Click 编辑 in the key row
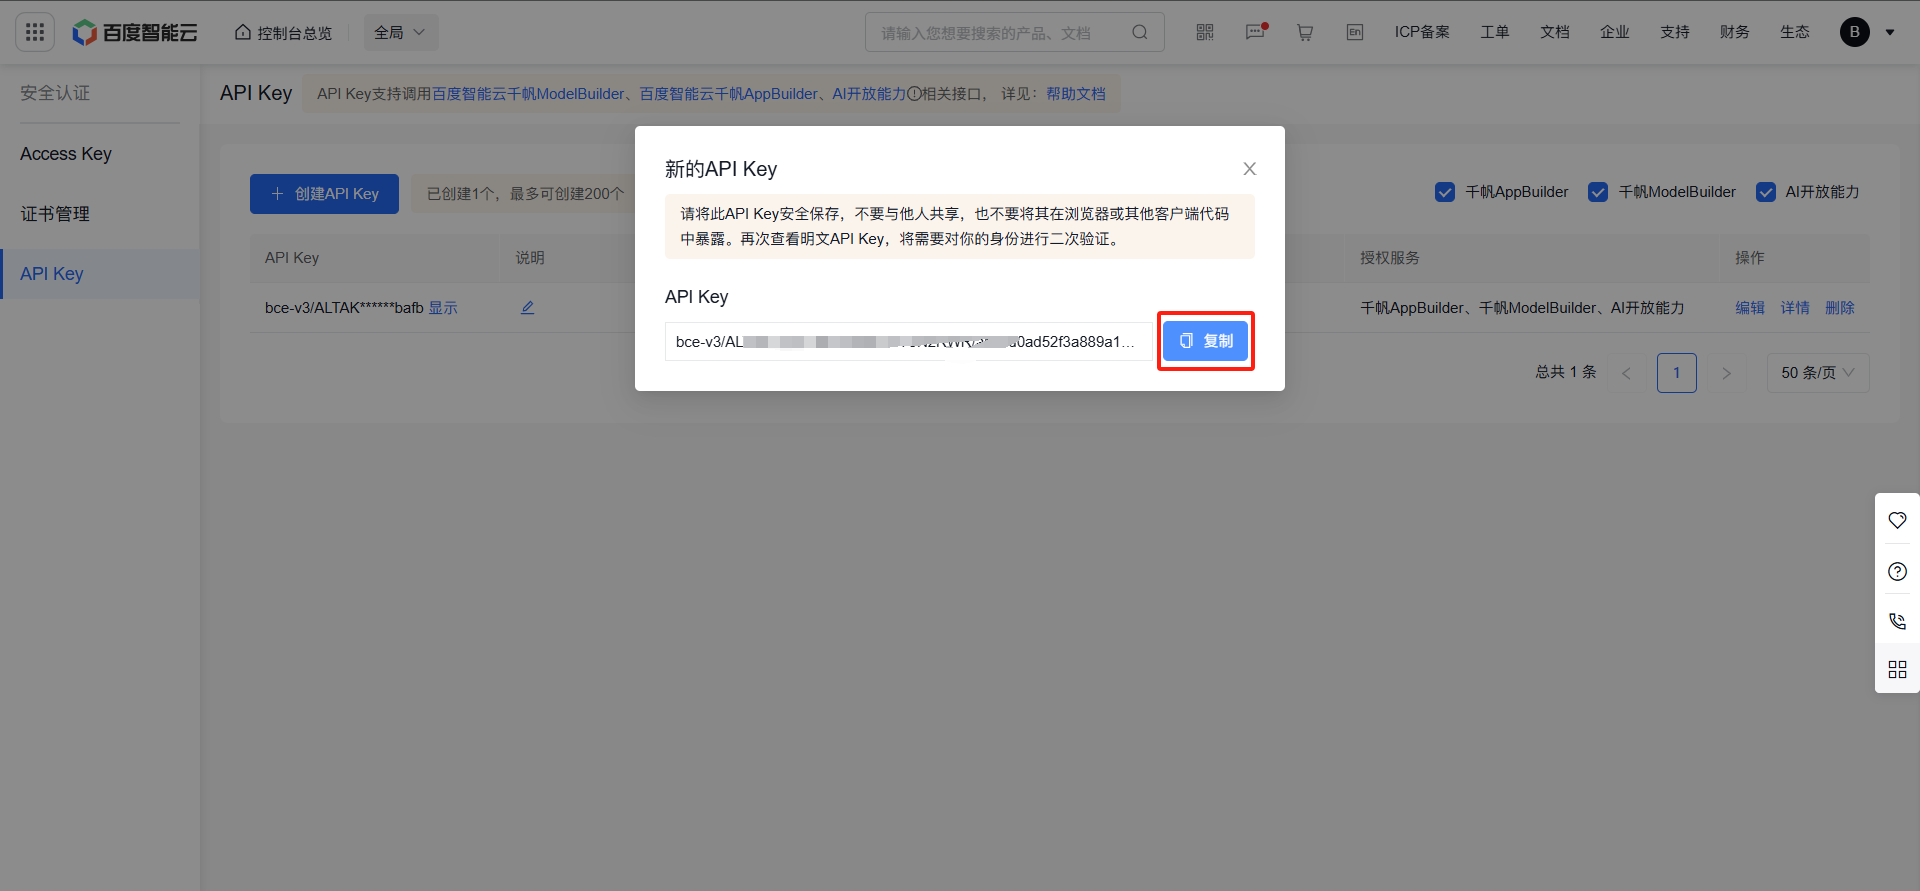This screenshot has width=1920, height=891. click(x=1750, y=308)
